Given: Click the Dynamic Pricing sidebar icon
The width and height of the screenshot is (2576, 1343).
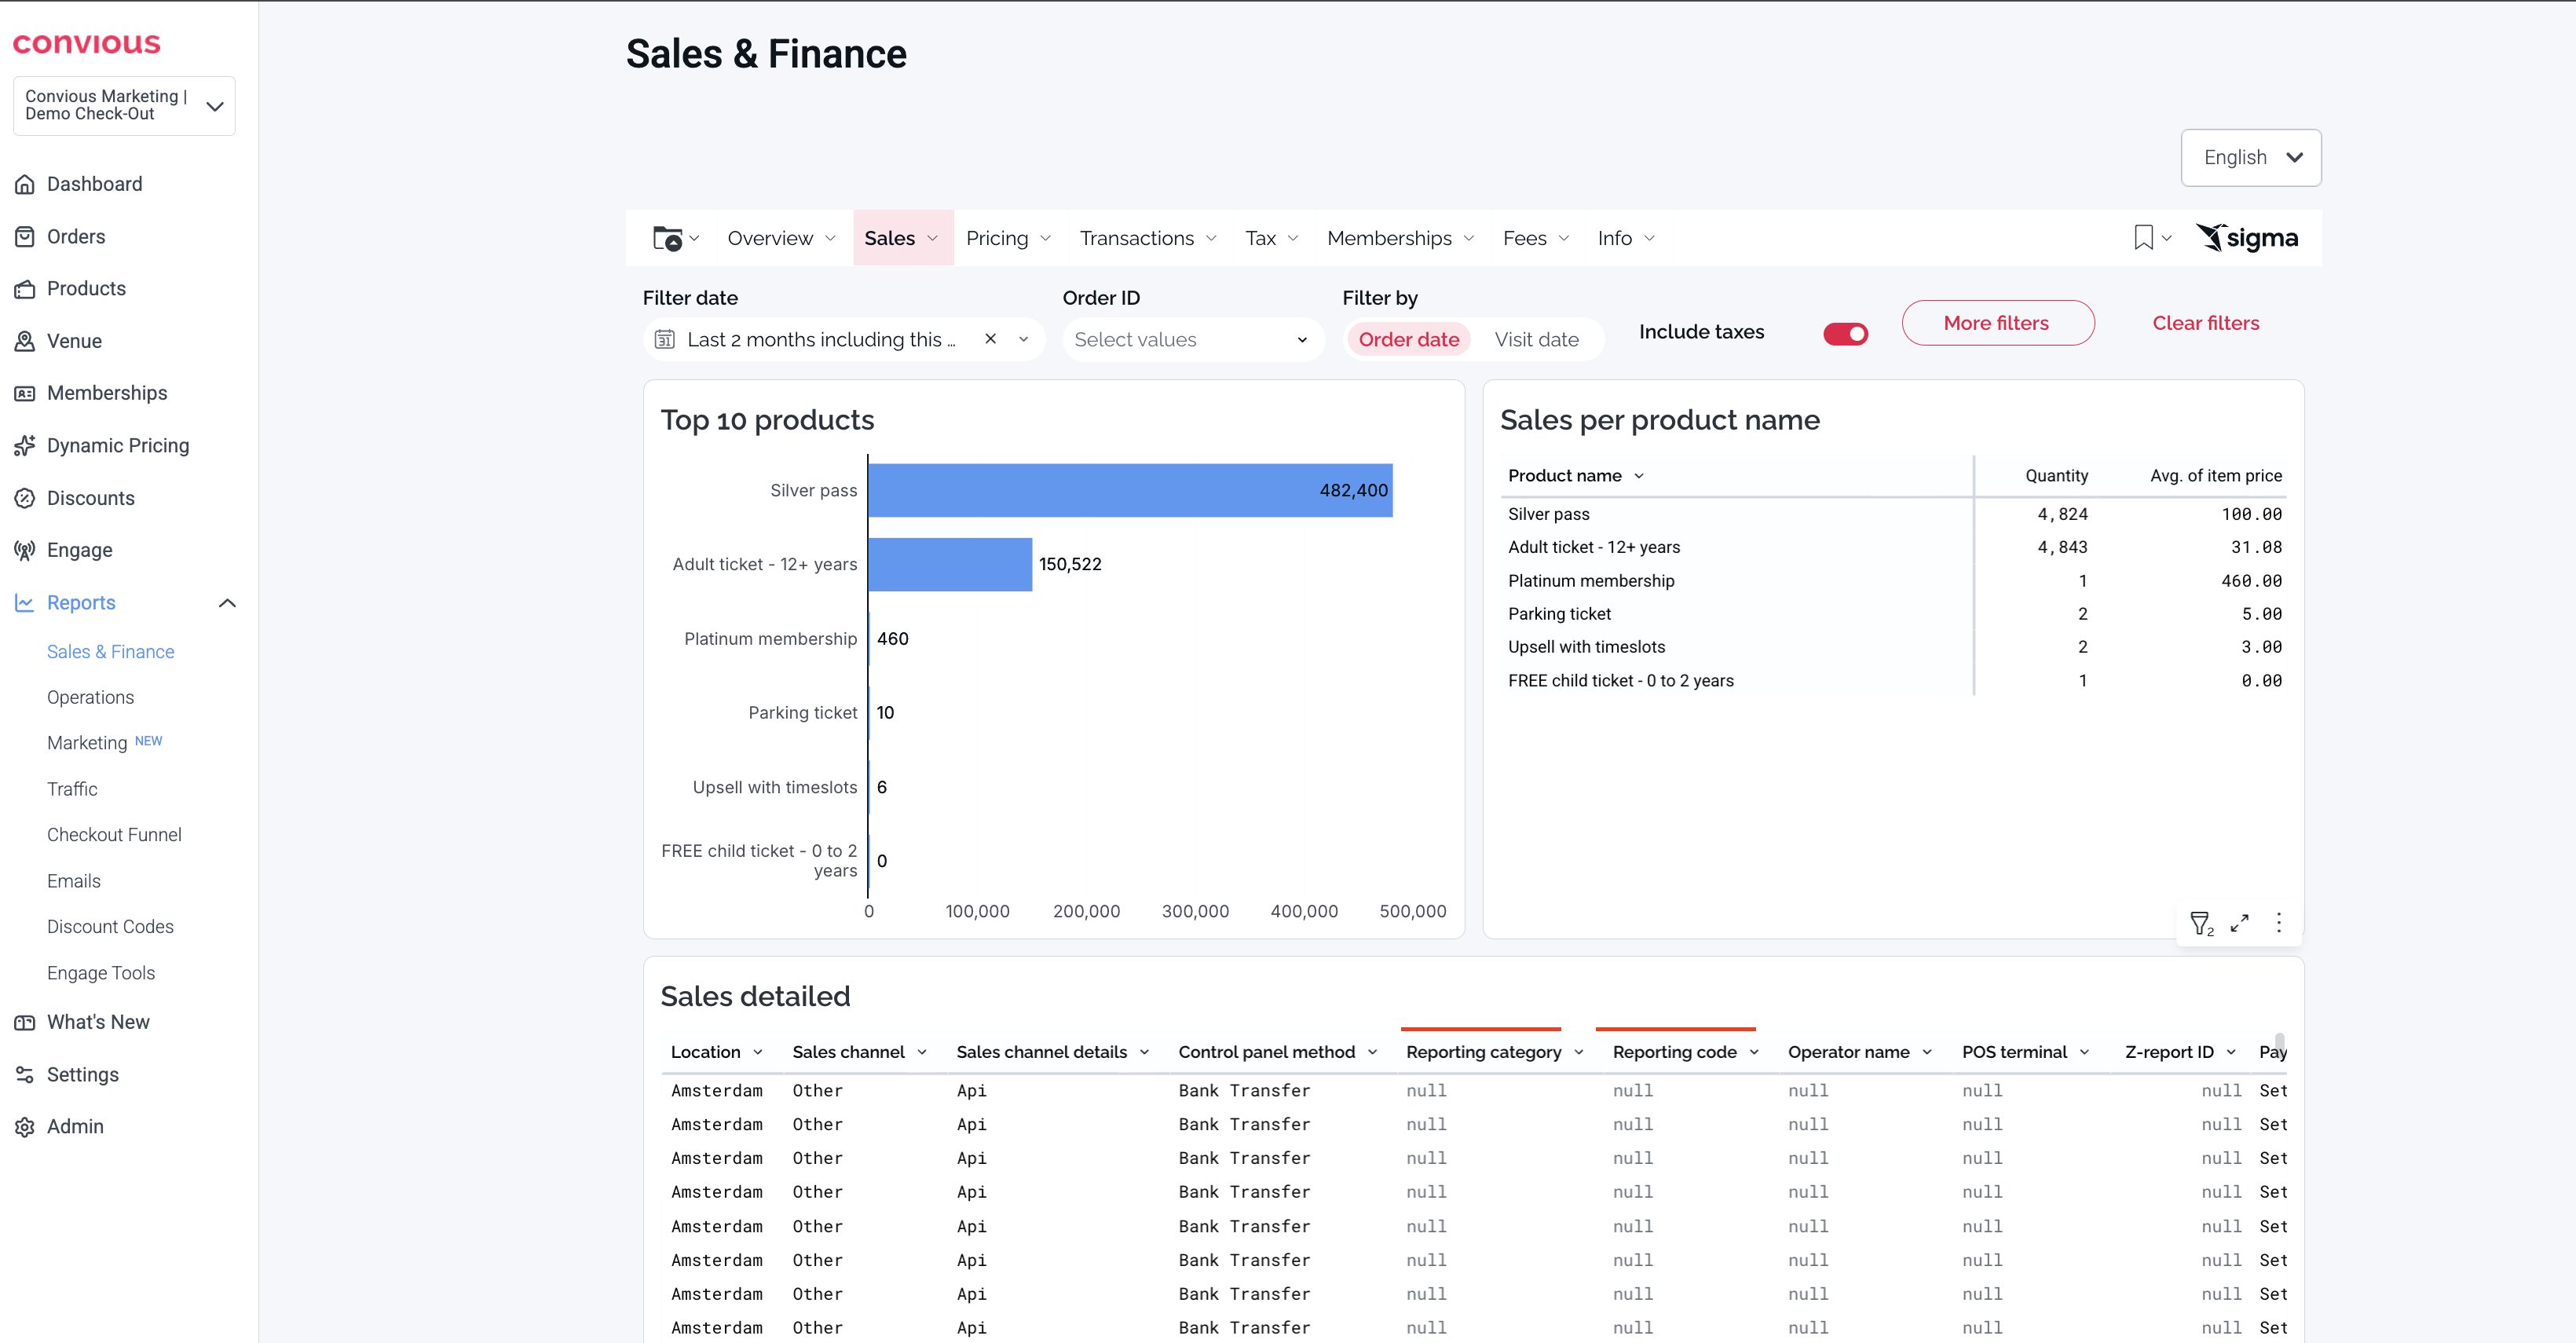Looking at the screenshot, I should click(25, 446).
